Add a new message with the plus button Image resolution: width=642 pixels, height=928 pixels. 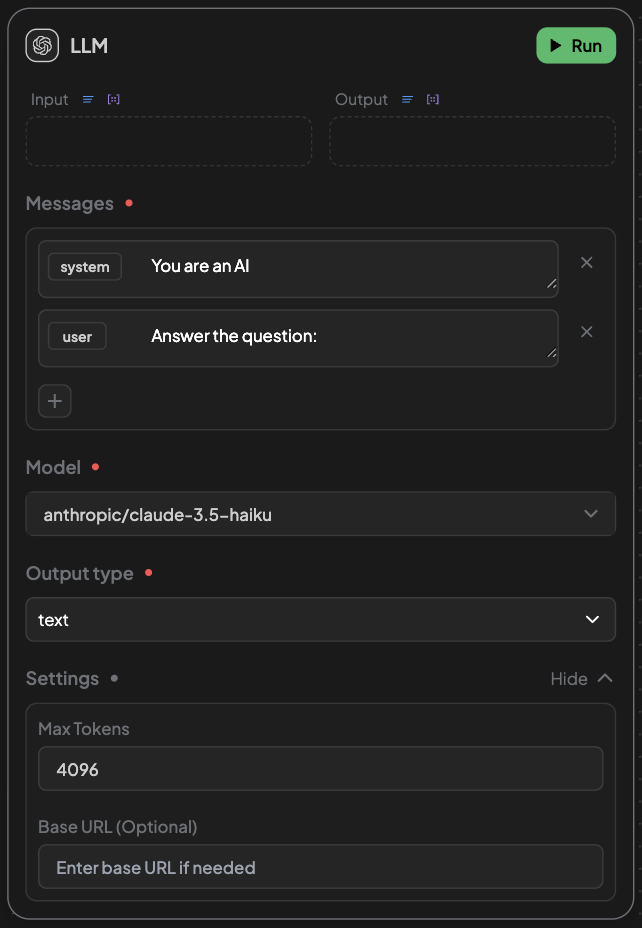[x=55, y=401]
